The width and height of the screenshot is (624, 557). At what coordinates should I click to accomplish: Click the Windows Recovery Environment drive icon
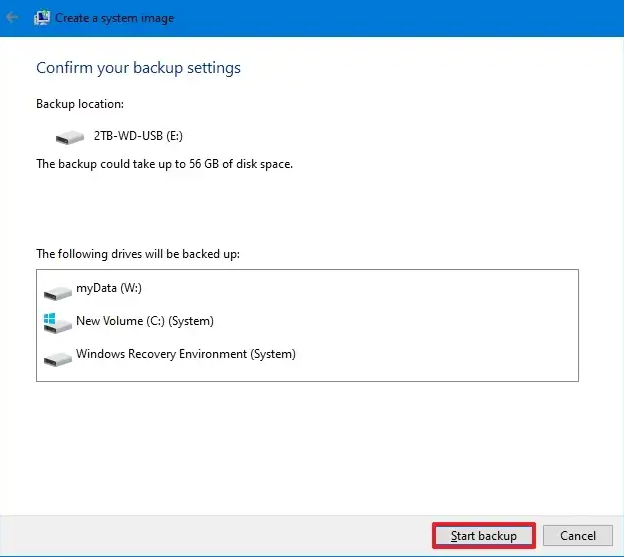pyautogui.click(x=58, y=359)
